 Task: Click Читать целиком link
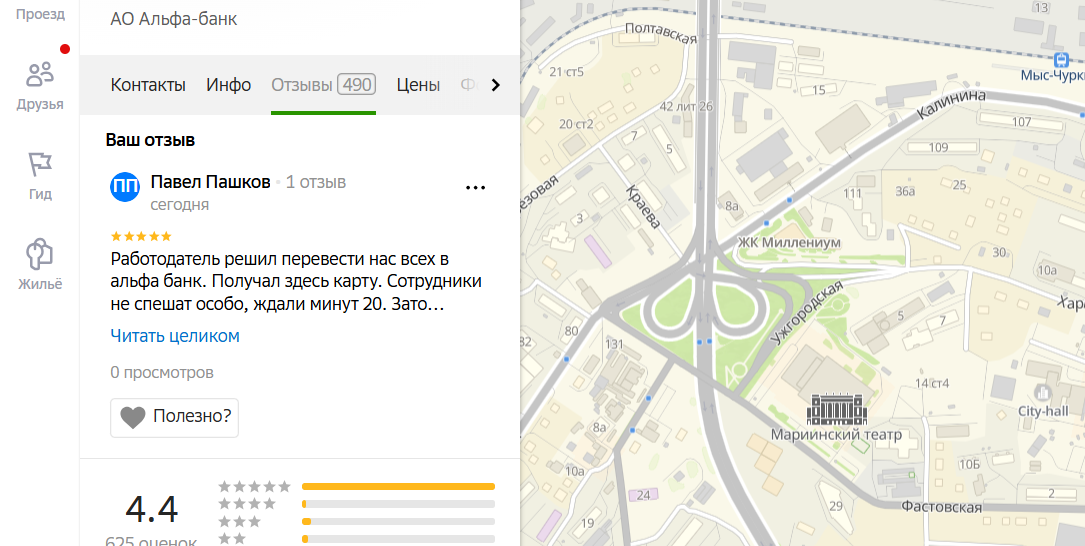click(175, 336)
